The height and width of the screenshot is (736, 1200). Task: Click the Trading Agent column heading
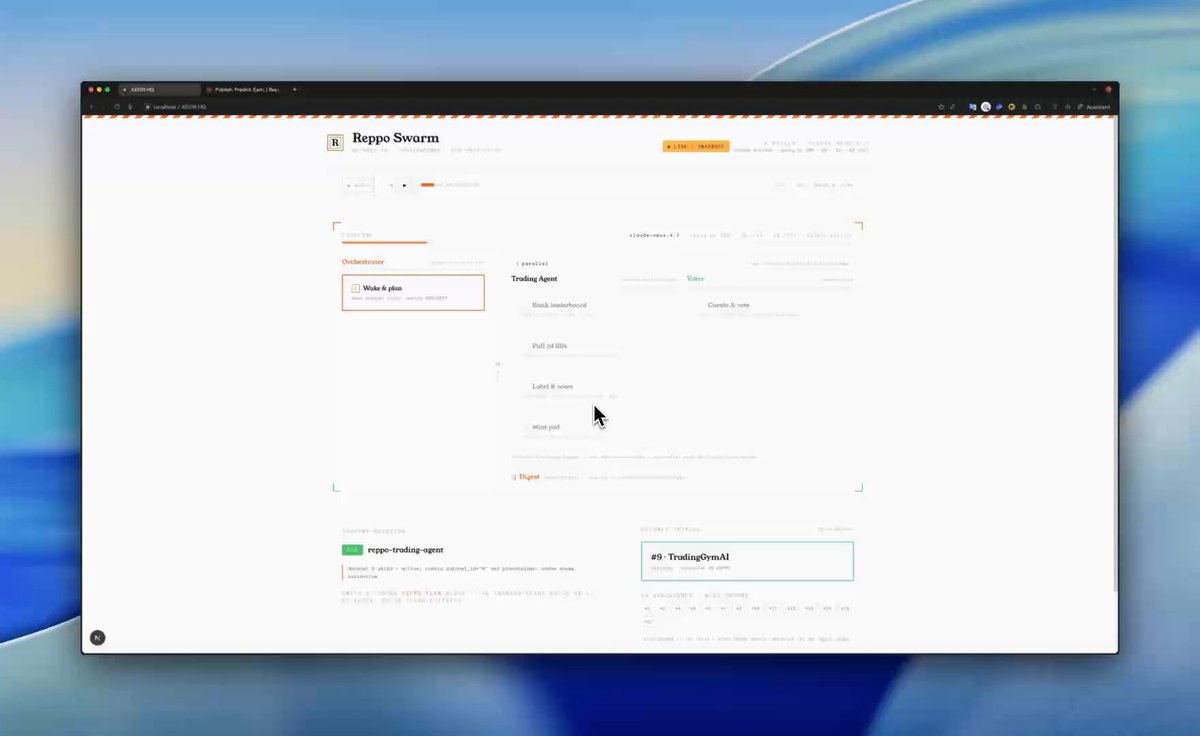(535, 279)
